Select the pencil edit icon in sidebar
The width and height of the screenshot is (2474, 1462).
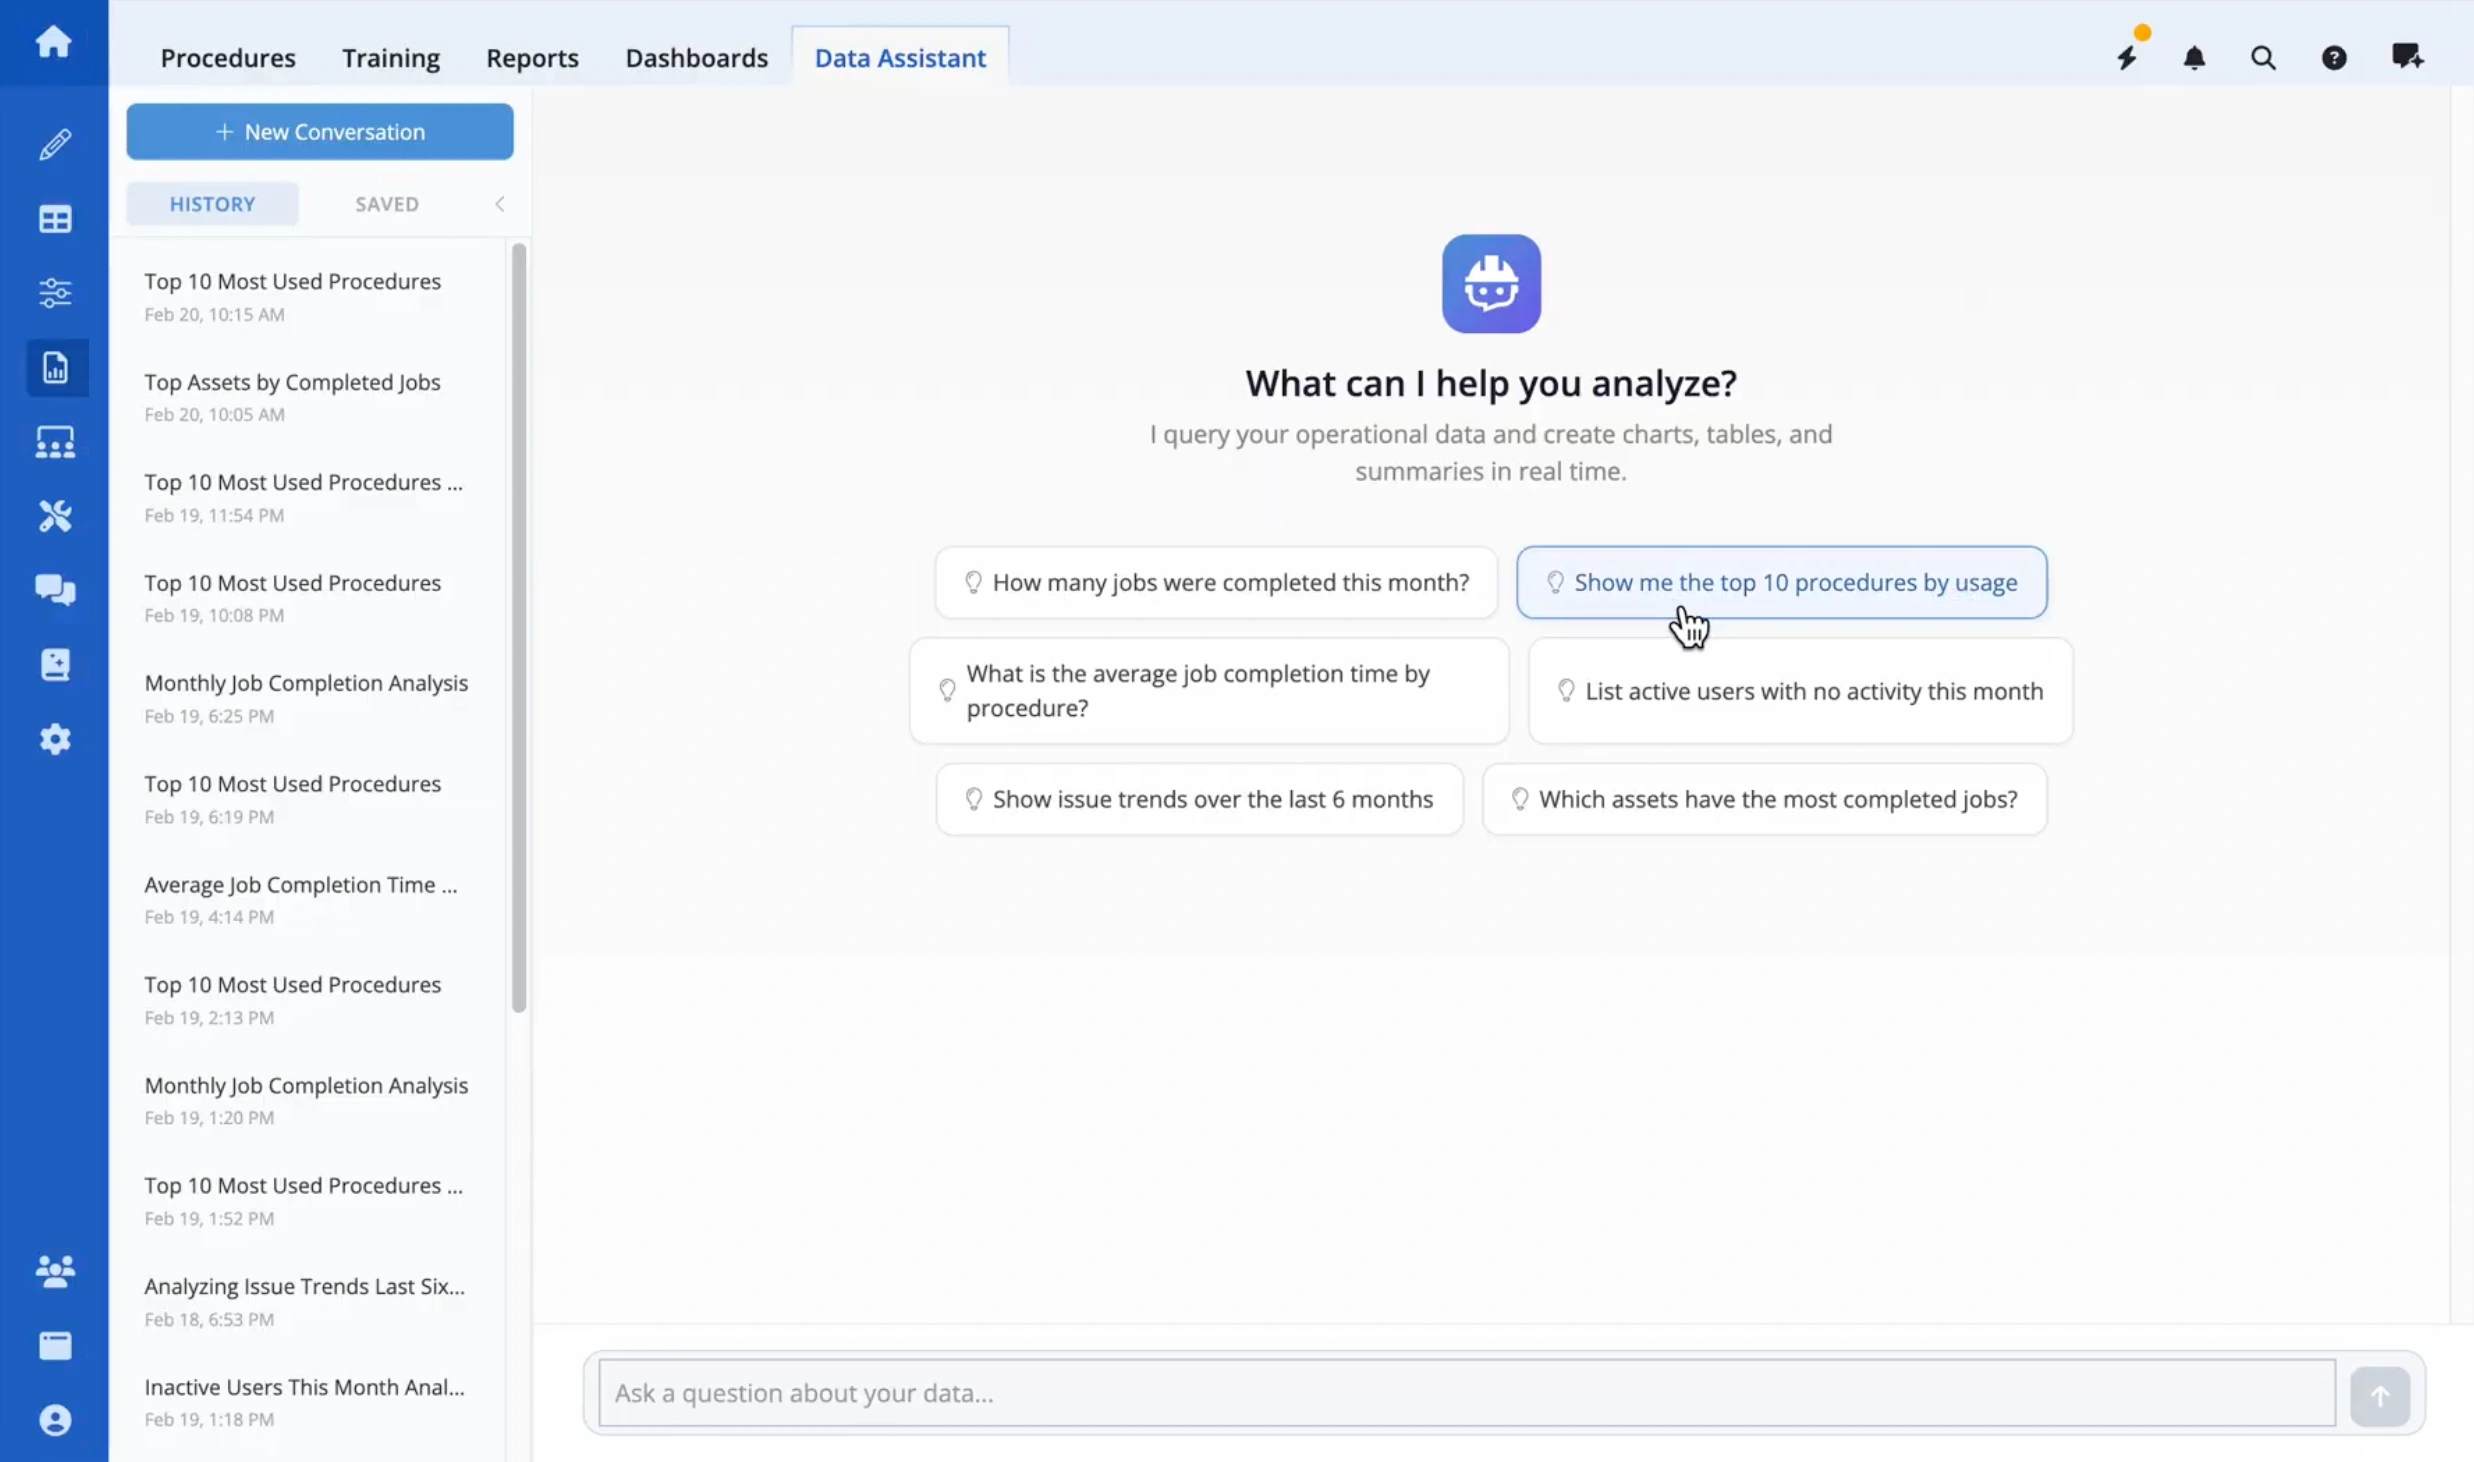tap(55, 145)
